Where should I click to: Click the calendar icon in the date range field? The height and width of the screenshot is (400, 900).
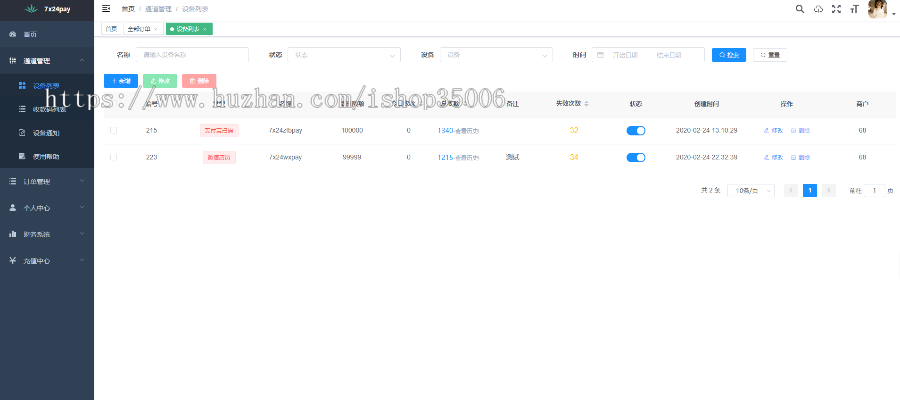click(x=600, y=55)
